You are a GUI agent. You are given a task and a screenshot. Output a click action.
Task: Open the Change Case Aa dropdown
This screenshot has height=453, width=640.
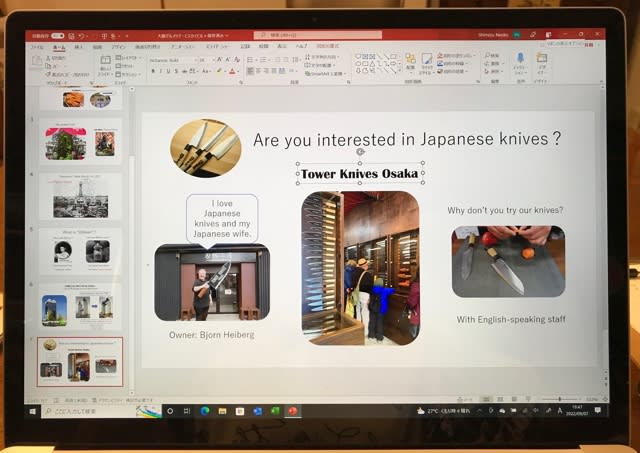pyautogui.click(x=206, y=71)
